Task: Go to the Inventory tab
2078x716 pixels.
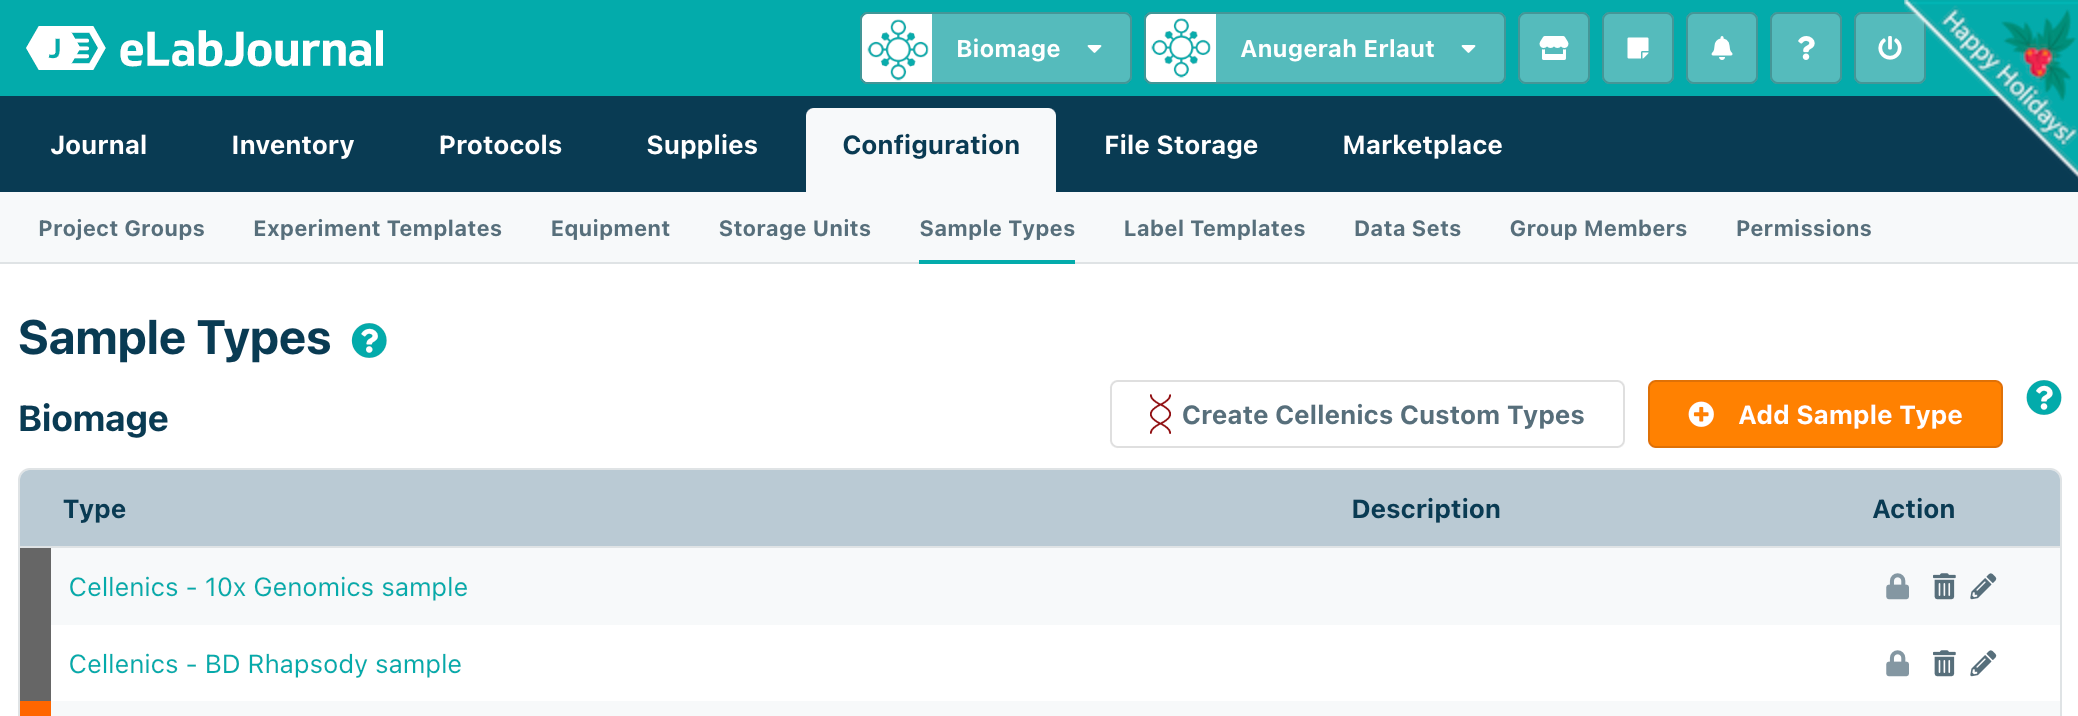Action: click(x=293, y=145)
